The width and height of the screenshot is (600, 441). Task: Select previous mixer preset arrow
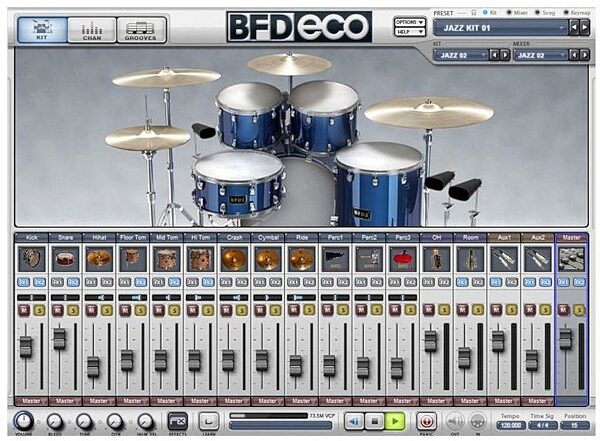(x=574, y=55)
